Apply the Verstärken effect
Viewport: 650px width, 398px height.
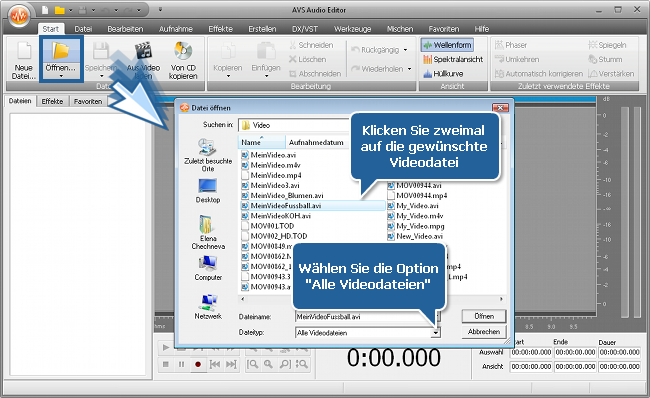click(611, 73)
